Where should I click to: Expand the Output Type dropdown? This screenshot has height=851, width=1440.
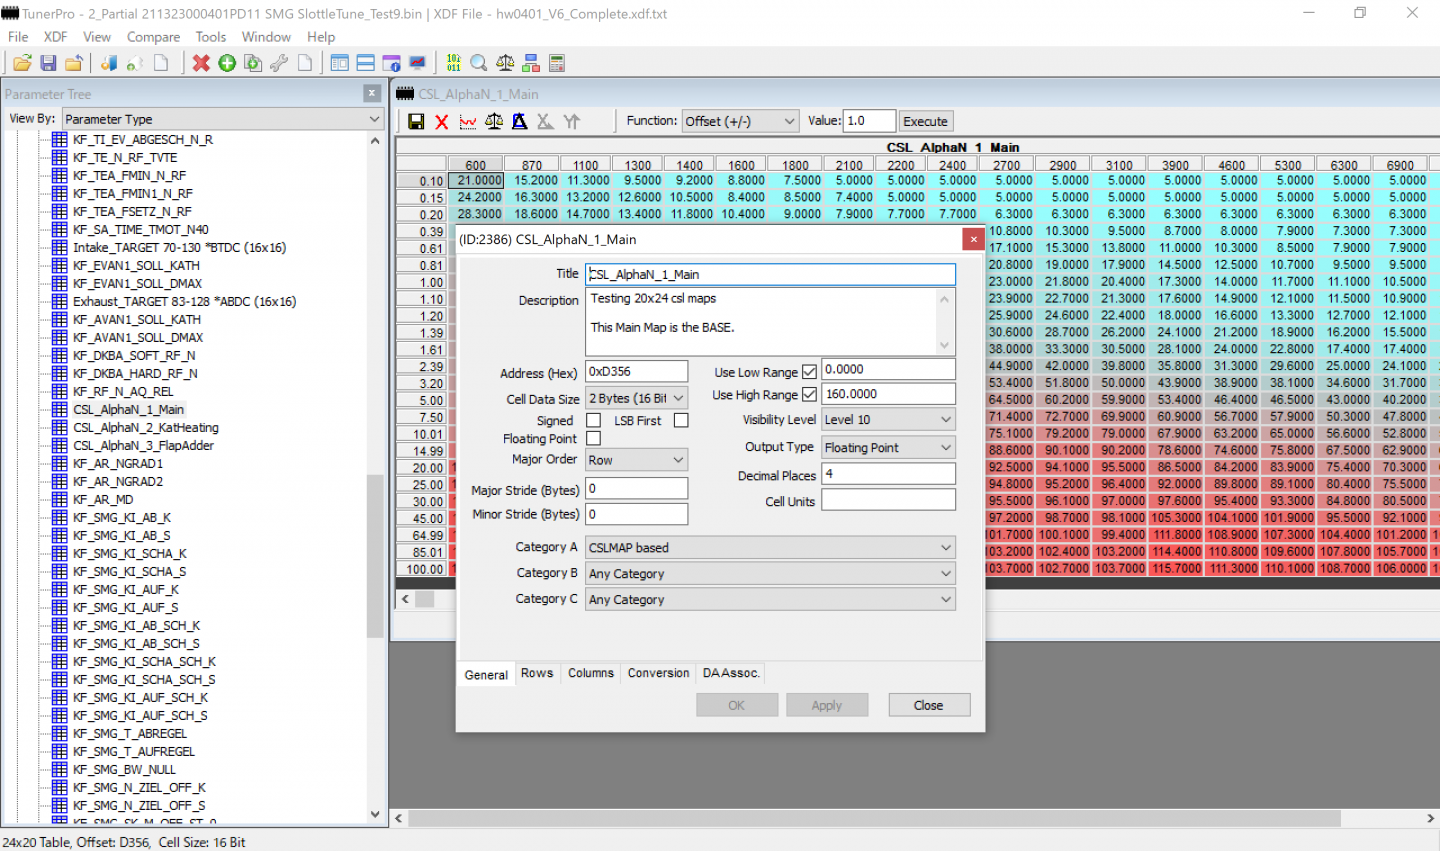coord(888,448)
